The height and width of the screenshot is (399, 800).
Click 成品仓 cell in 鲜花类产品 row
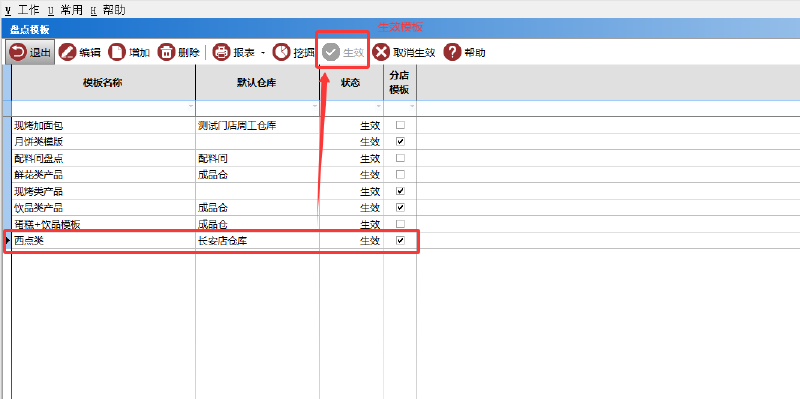coord(258,174)
